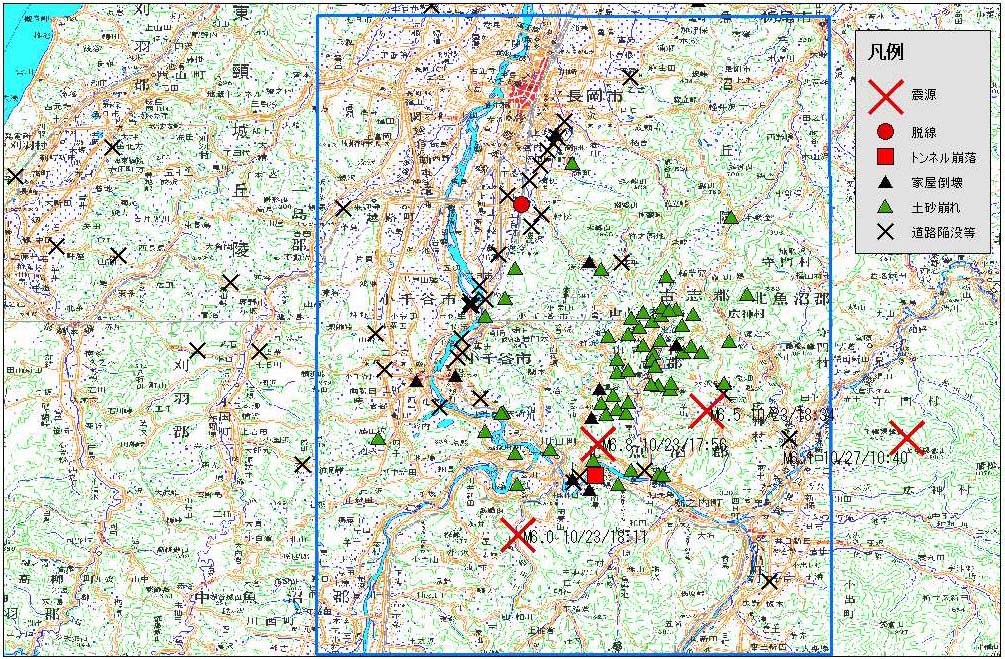This screenshot has width=1005, height=659.
Task: Click the legend title 凡例
Action: [x=886, y=54]
